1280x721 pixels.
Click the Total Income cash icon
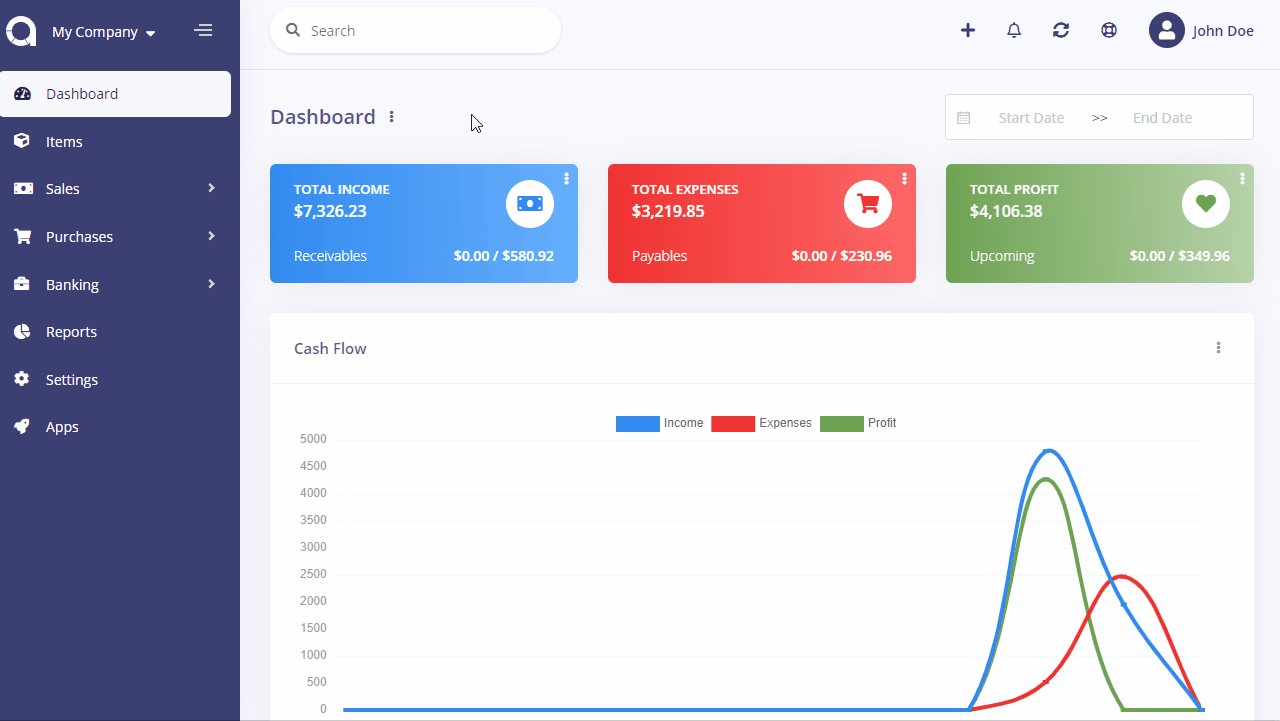[529, 204]
